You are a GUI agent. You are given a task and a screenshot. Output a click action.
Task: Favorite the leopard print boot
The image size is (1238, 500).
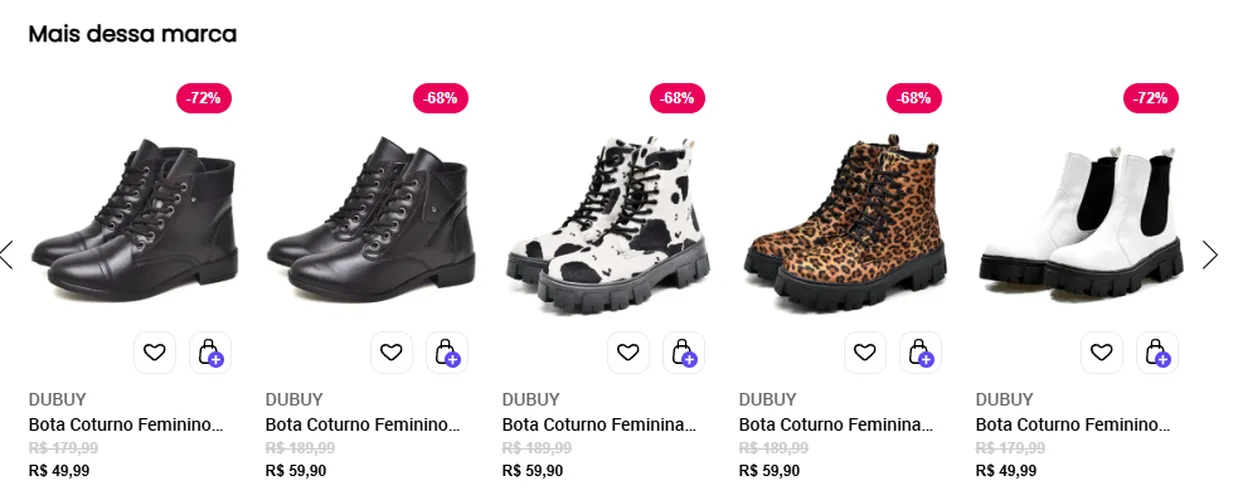coord(865,352)
